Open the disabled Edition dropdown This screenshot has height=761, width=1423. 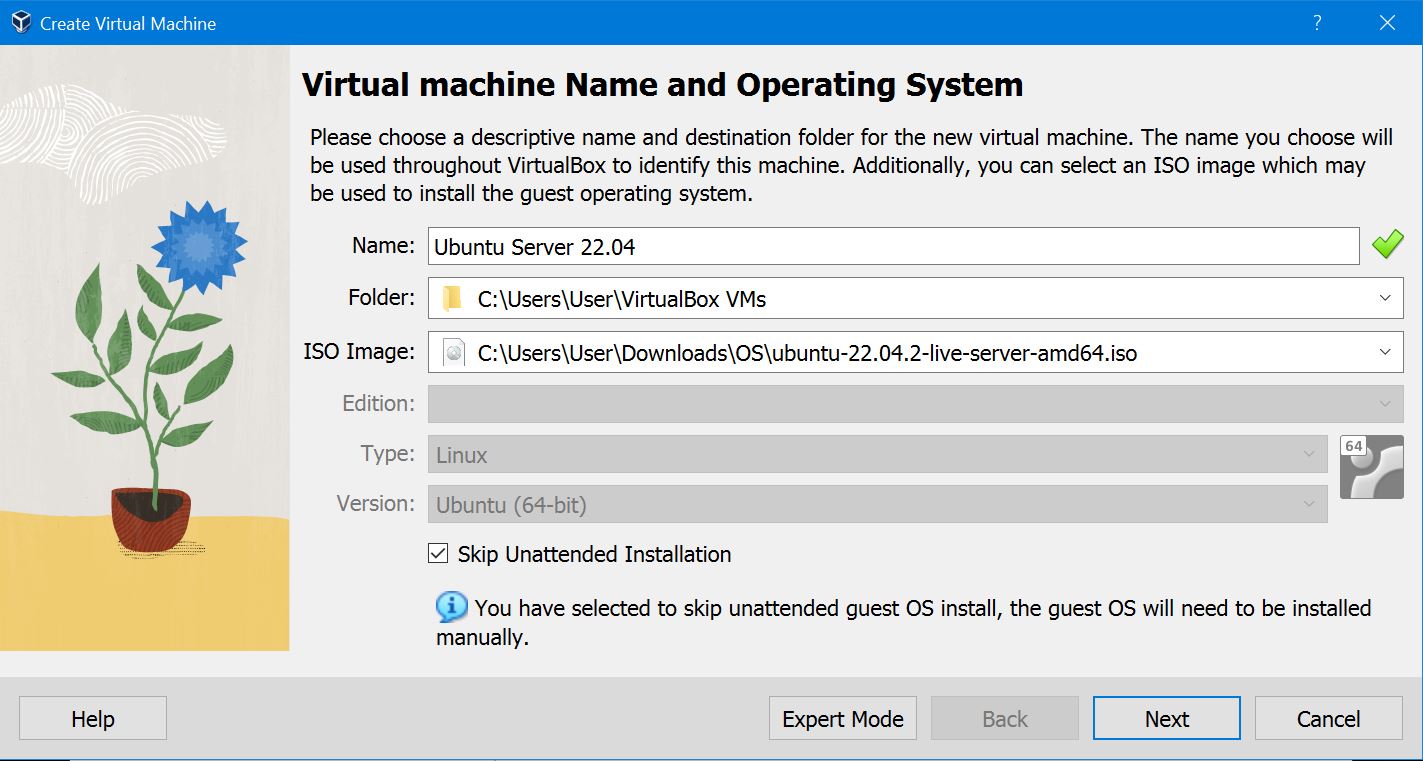click(x=916, y=404)
